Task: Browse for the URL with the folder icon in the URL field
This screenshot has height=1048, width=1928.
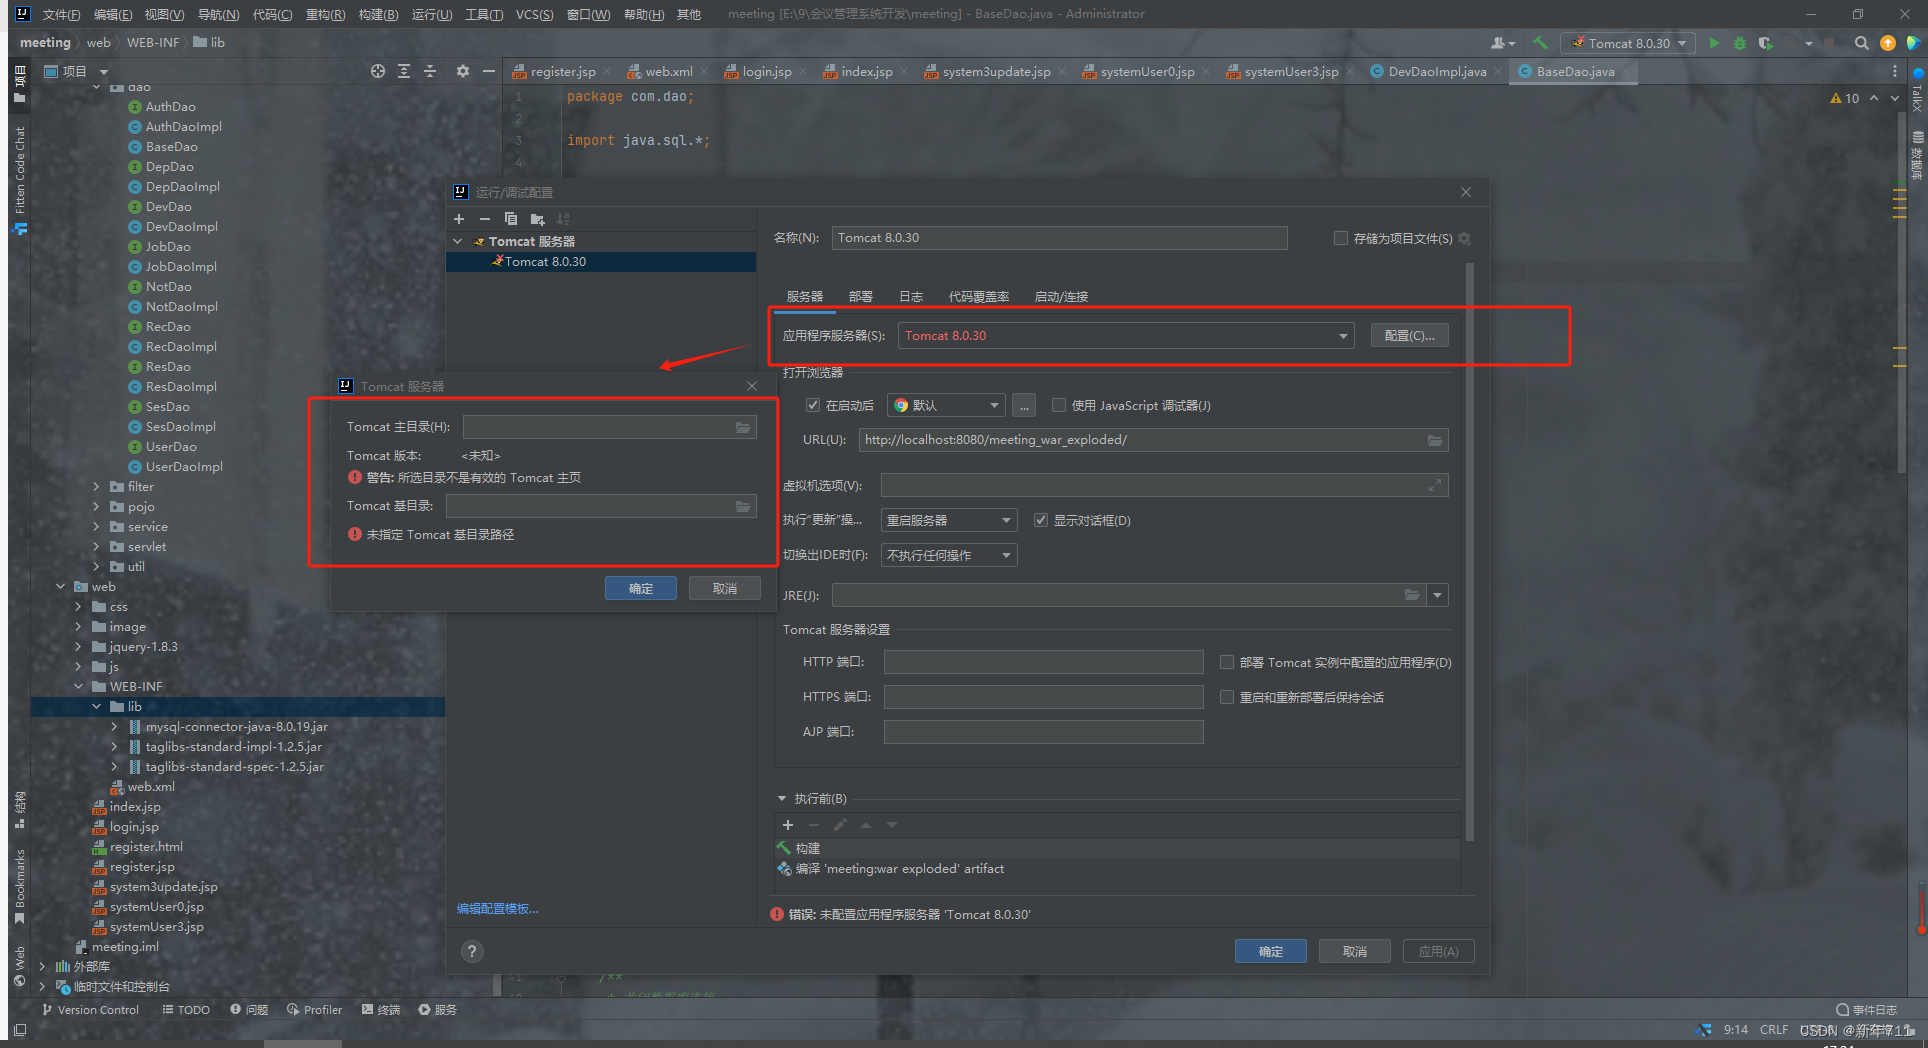Action: [x=1435, y=440]
